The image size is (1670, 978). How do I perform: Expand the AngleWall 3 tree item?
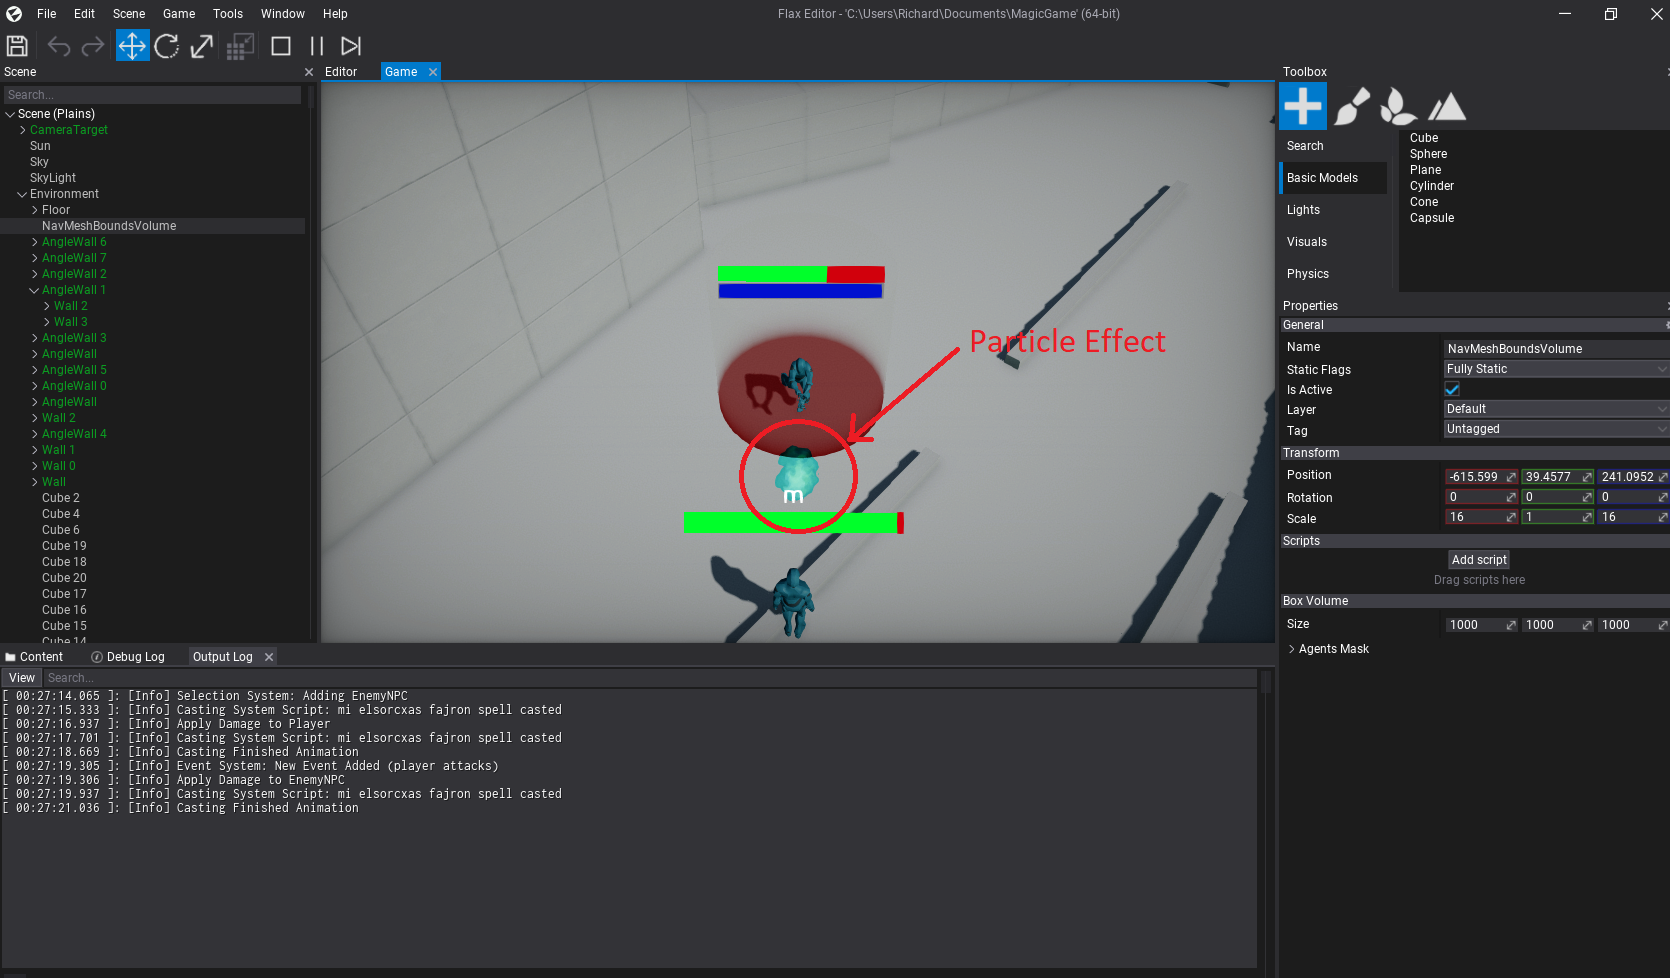33,337
